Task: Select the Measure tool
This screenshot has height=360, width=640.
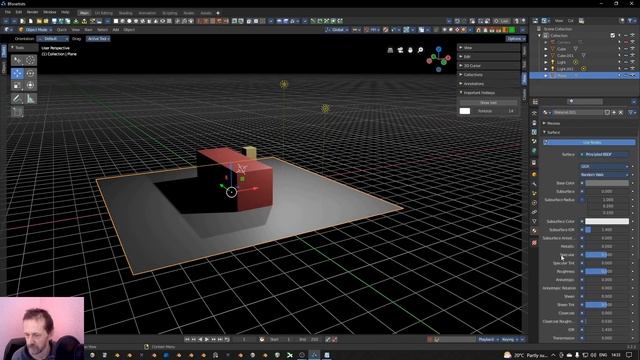Action: (30, 98)
